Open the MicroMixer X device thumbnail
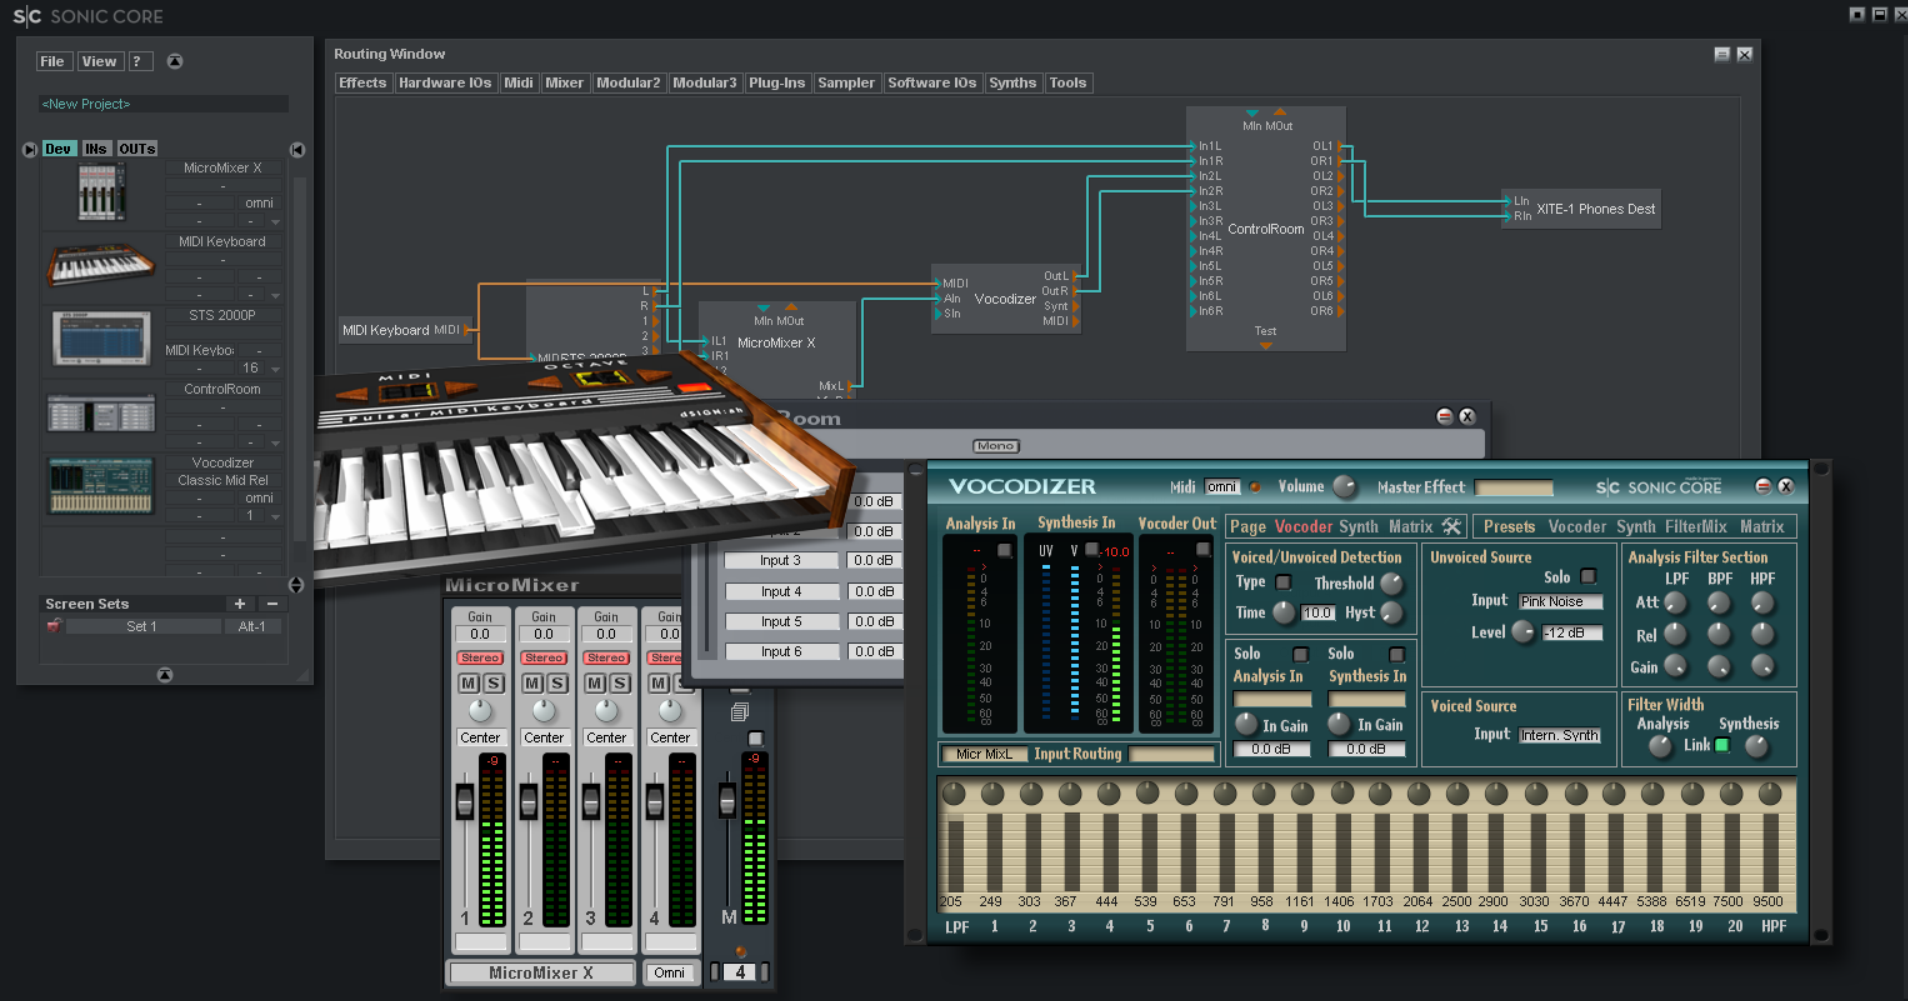1908x1001 pixels. [101, 191]
